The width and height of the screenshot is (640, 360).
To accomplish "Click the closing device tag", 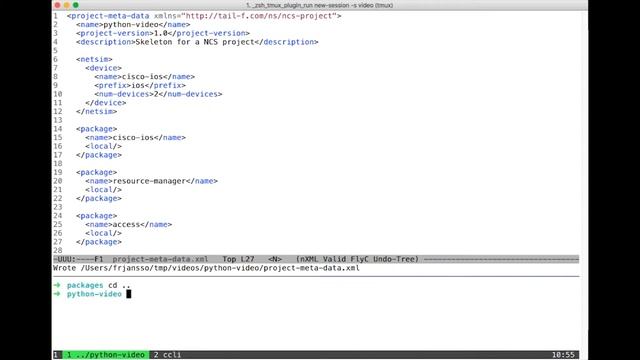I will (106, 103).
